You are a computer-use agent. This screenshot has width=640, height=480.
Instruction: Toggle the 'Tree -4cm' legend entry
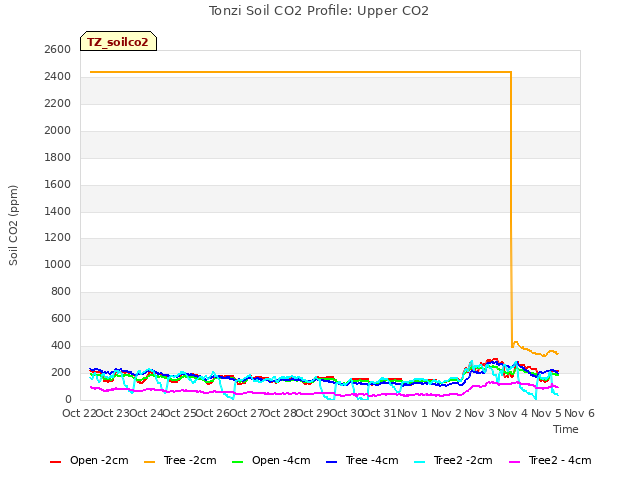[362, 461]
